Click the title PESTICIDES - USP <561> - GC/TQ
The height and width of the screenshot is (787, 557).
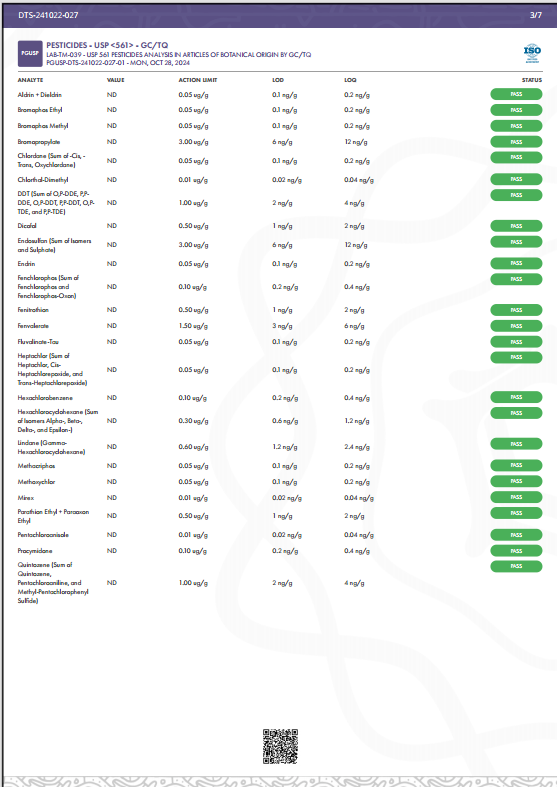[107, 45]
